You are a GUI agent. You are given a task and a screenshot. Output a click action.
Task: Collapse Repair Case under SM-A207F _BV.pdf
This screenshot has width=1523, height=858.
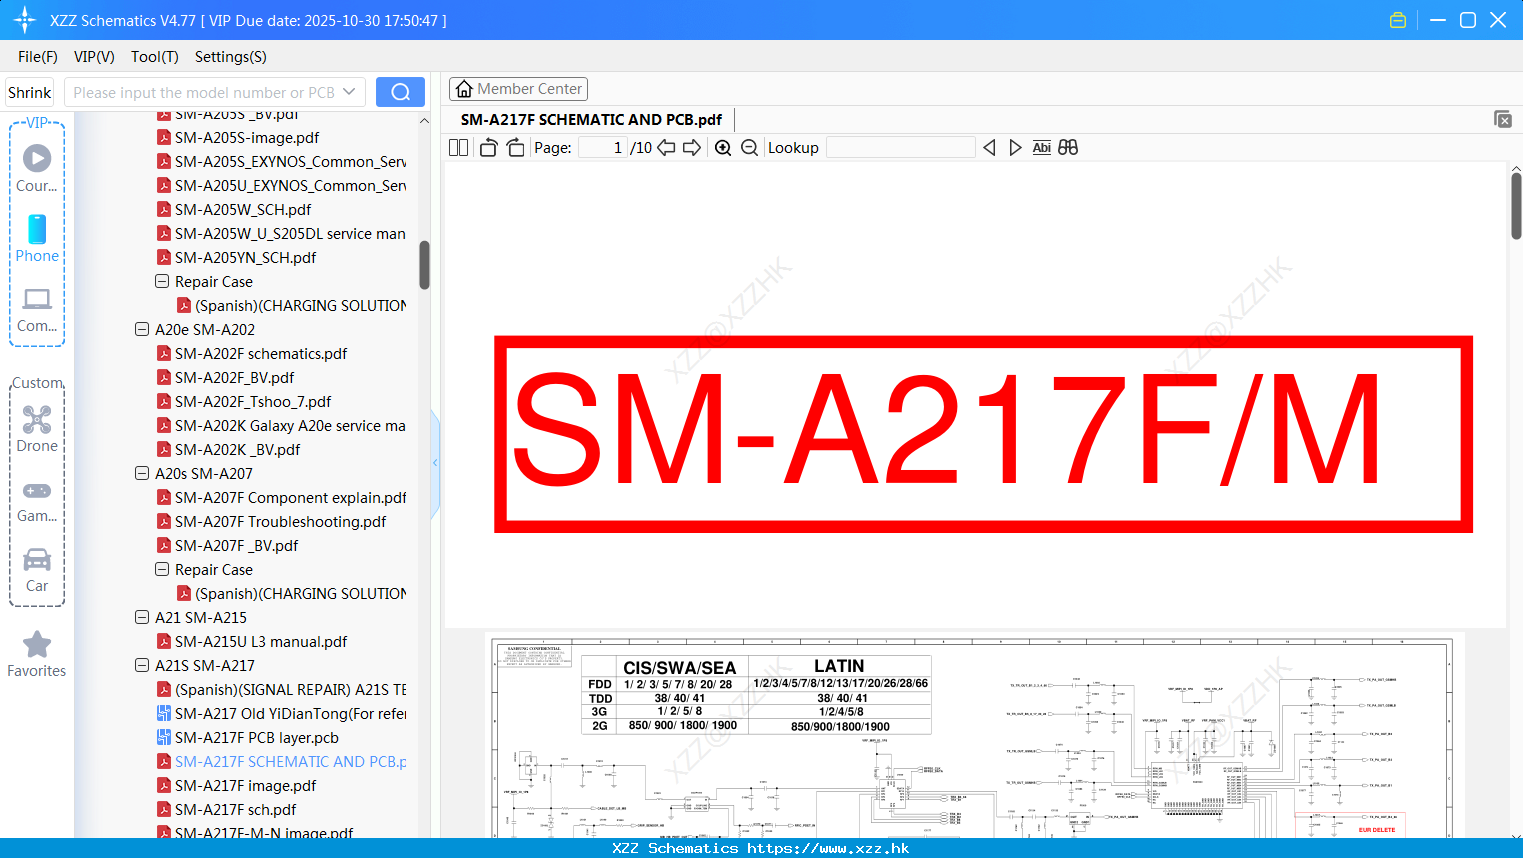pyautogui.click(x=162, y=569)
